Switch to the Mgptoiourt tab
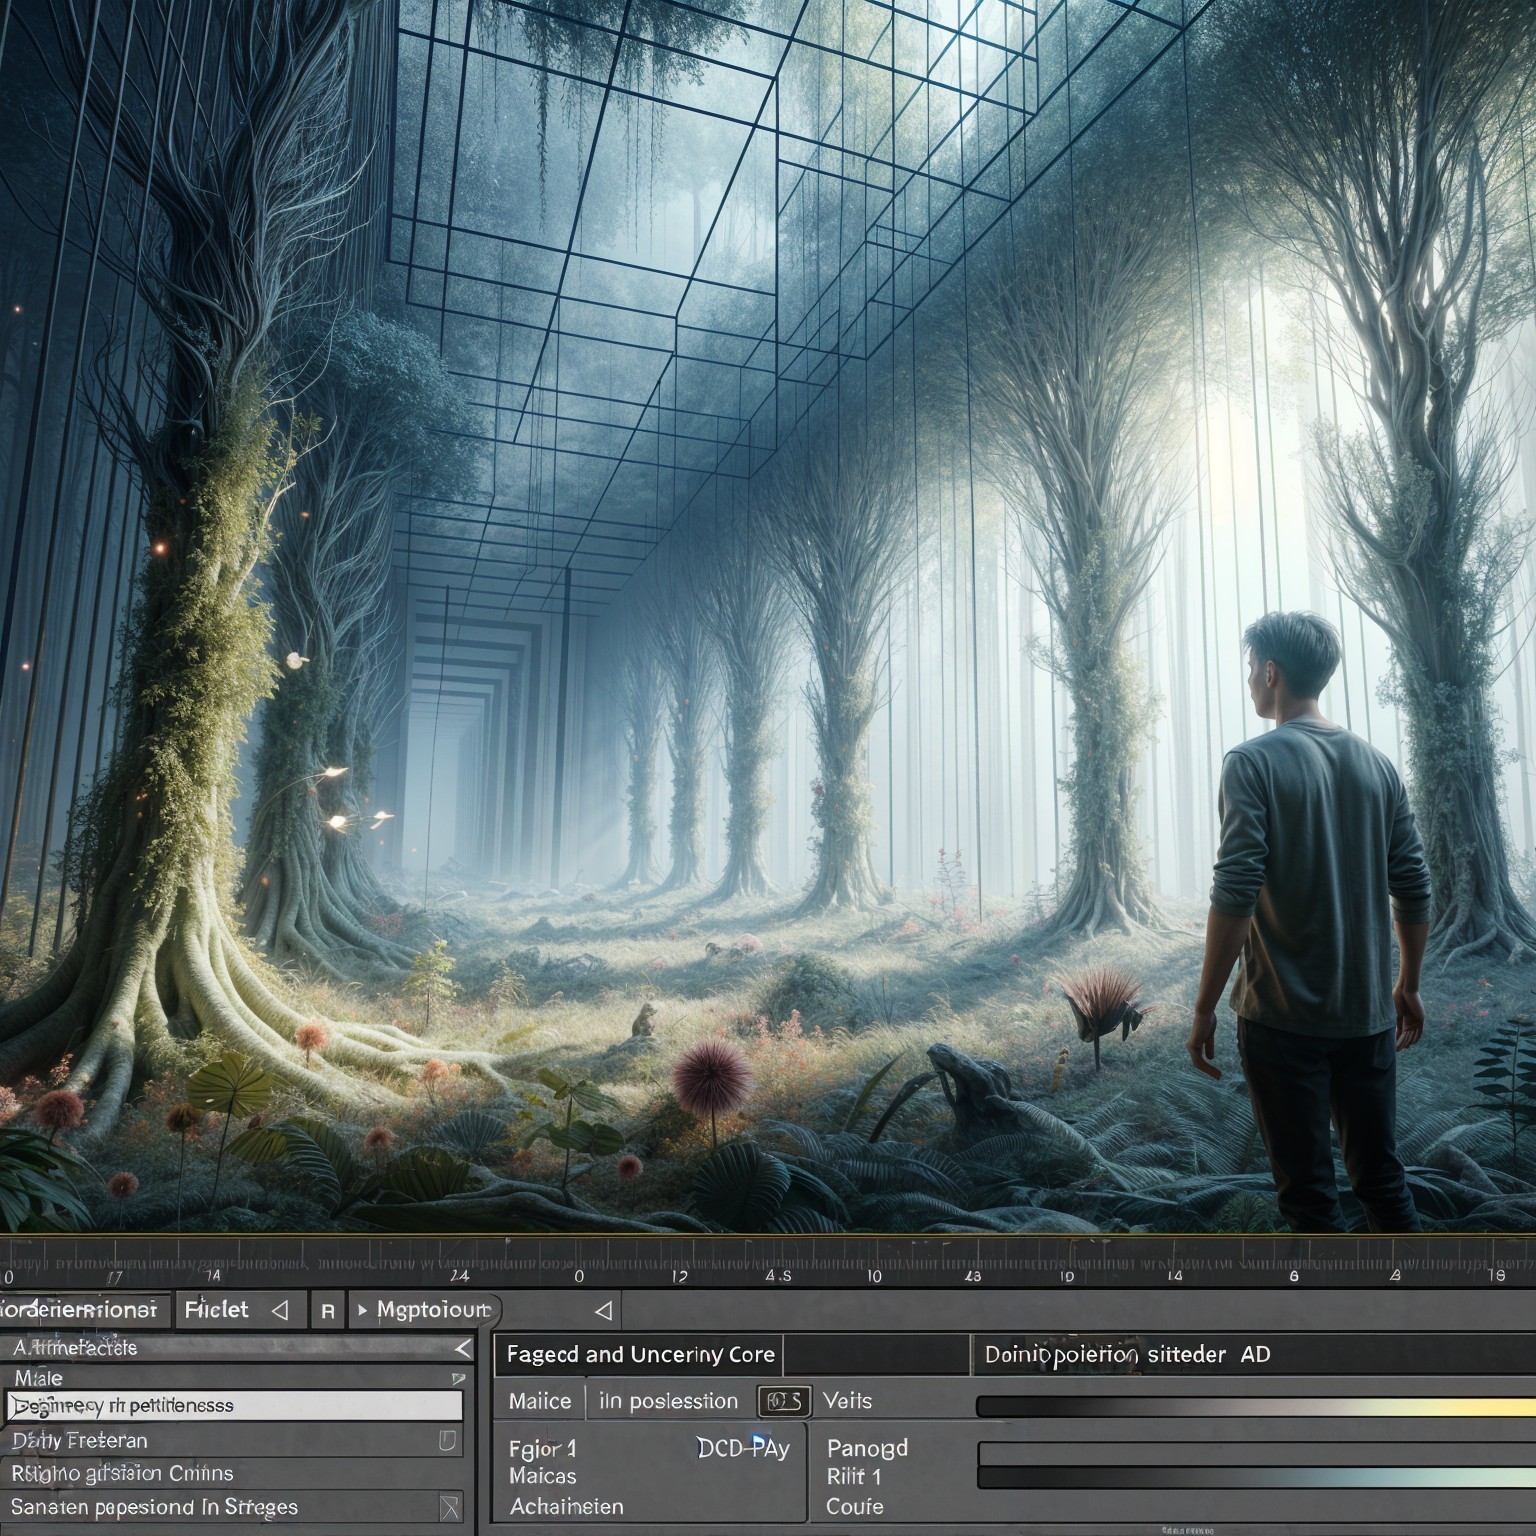 [x=433, y=1310]
